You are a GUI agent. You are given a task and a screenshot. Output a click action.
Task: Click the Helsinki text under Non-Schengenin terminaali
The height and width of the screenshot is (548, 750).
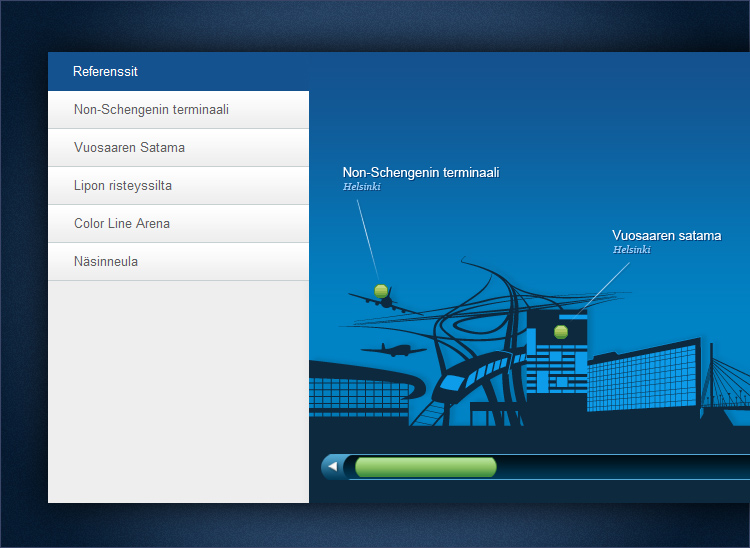click(x=362, y=186)
